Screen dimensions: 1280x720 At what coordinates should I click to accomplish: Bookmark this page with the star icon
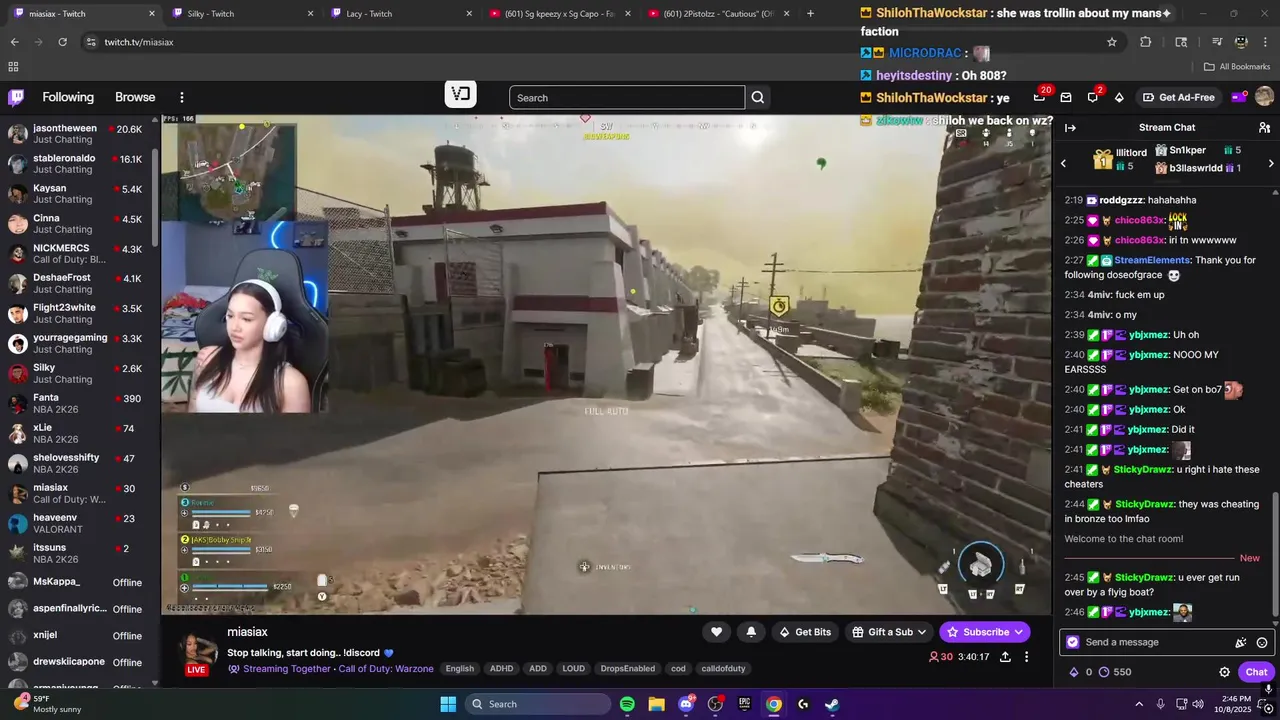pyautogui.click(x=1112, y=42)
